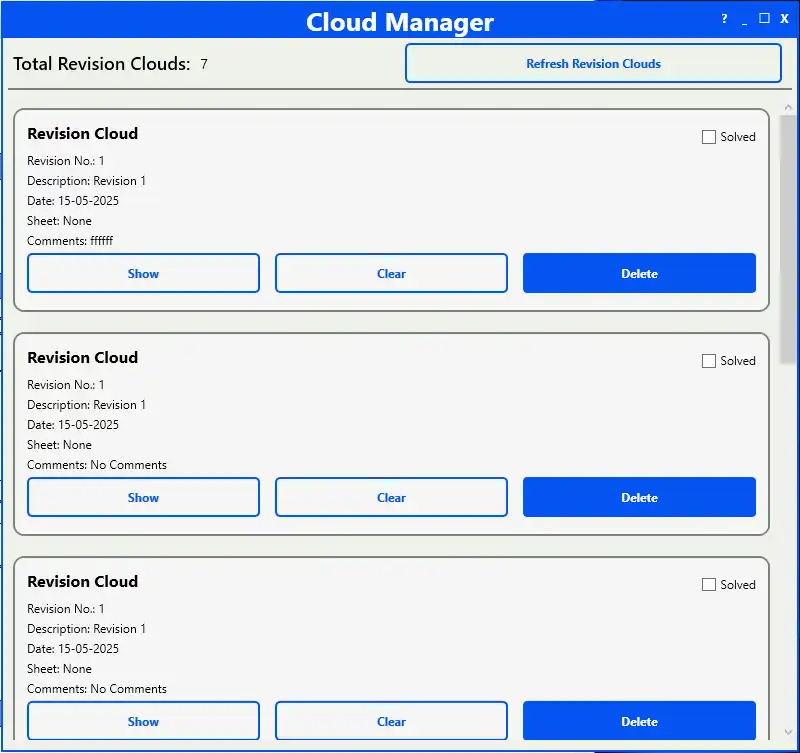Show the second revision cloud
The image size is (800, 753).
(143, 497)
